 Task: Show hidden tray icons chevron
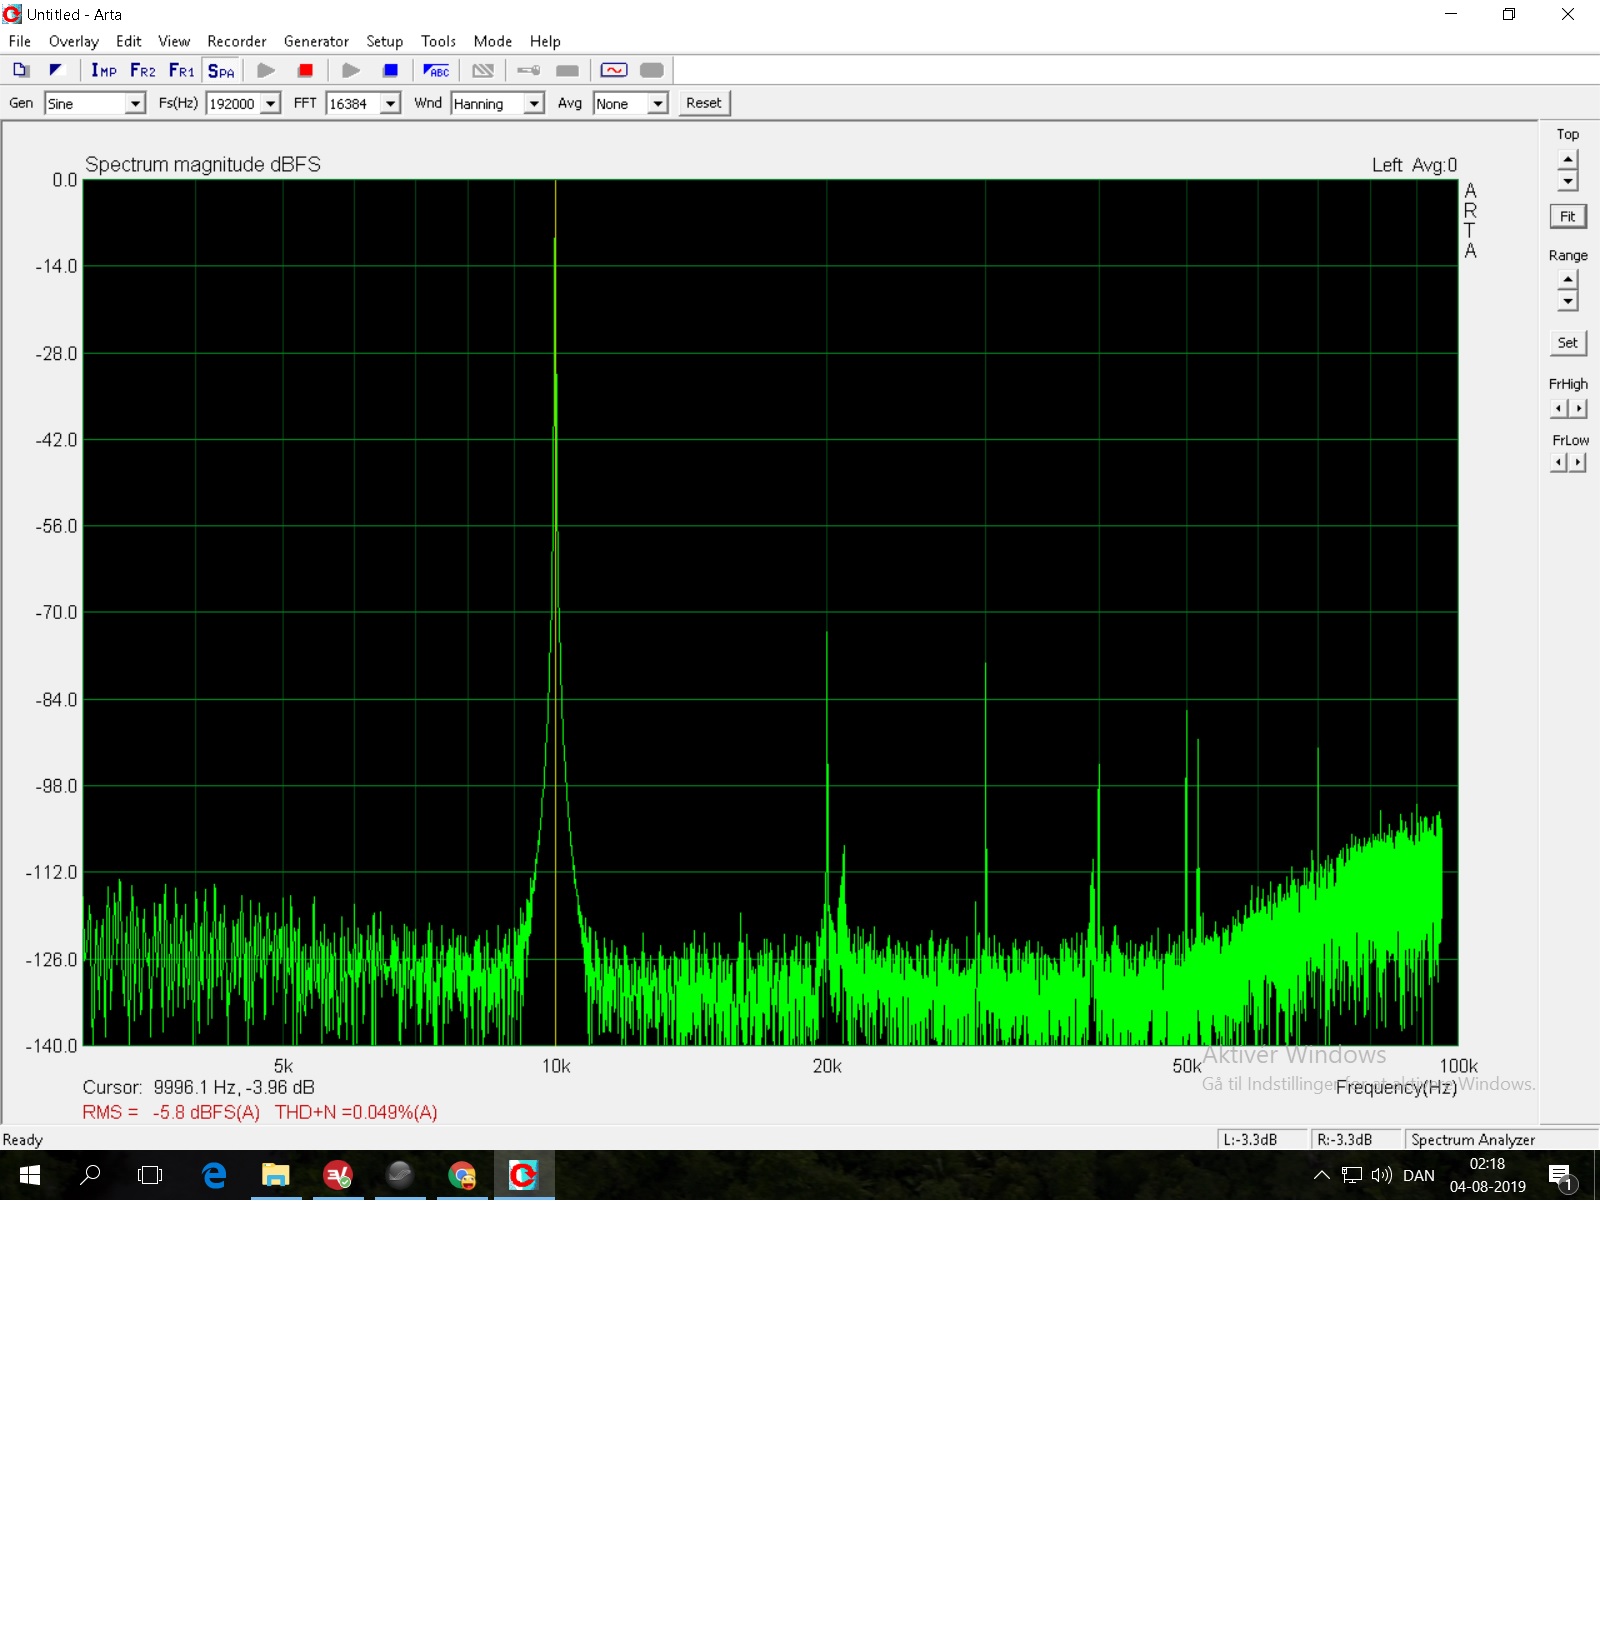click(1322, 1175)
